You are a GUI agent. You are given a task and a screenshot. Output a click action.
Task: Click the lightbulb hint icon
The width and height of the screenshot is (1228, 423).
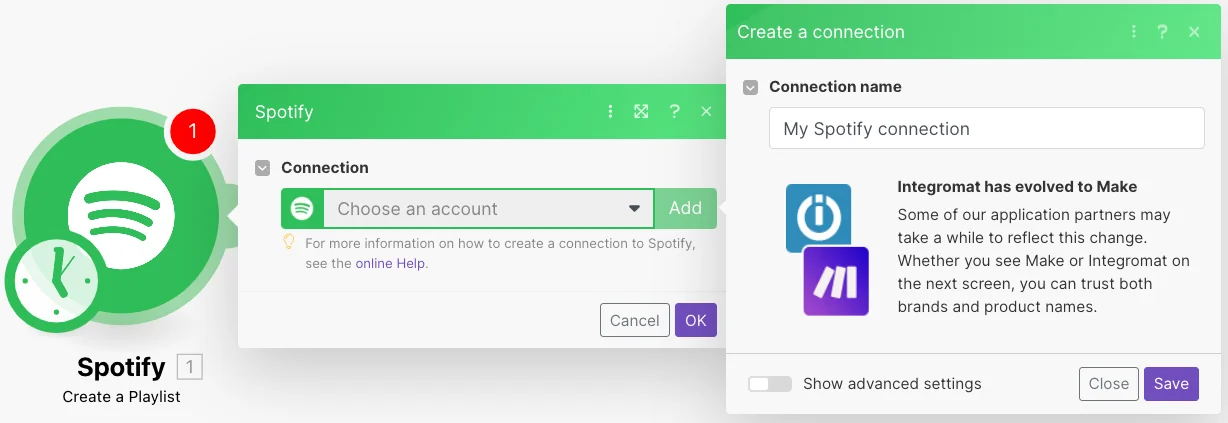(290, 243)
